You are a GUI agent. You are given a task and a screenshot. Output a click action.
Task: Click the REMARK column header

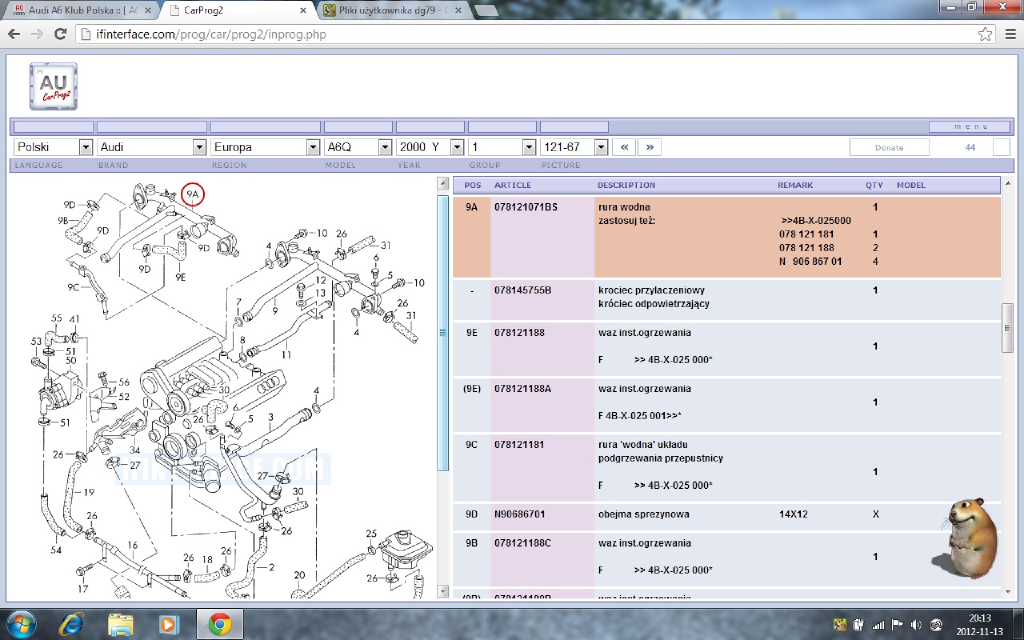[x=795, y=185]
